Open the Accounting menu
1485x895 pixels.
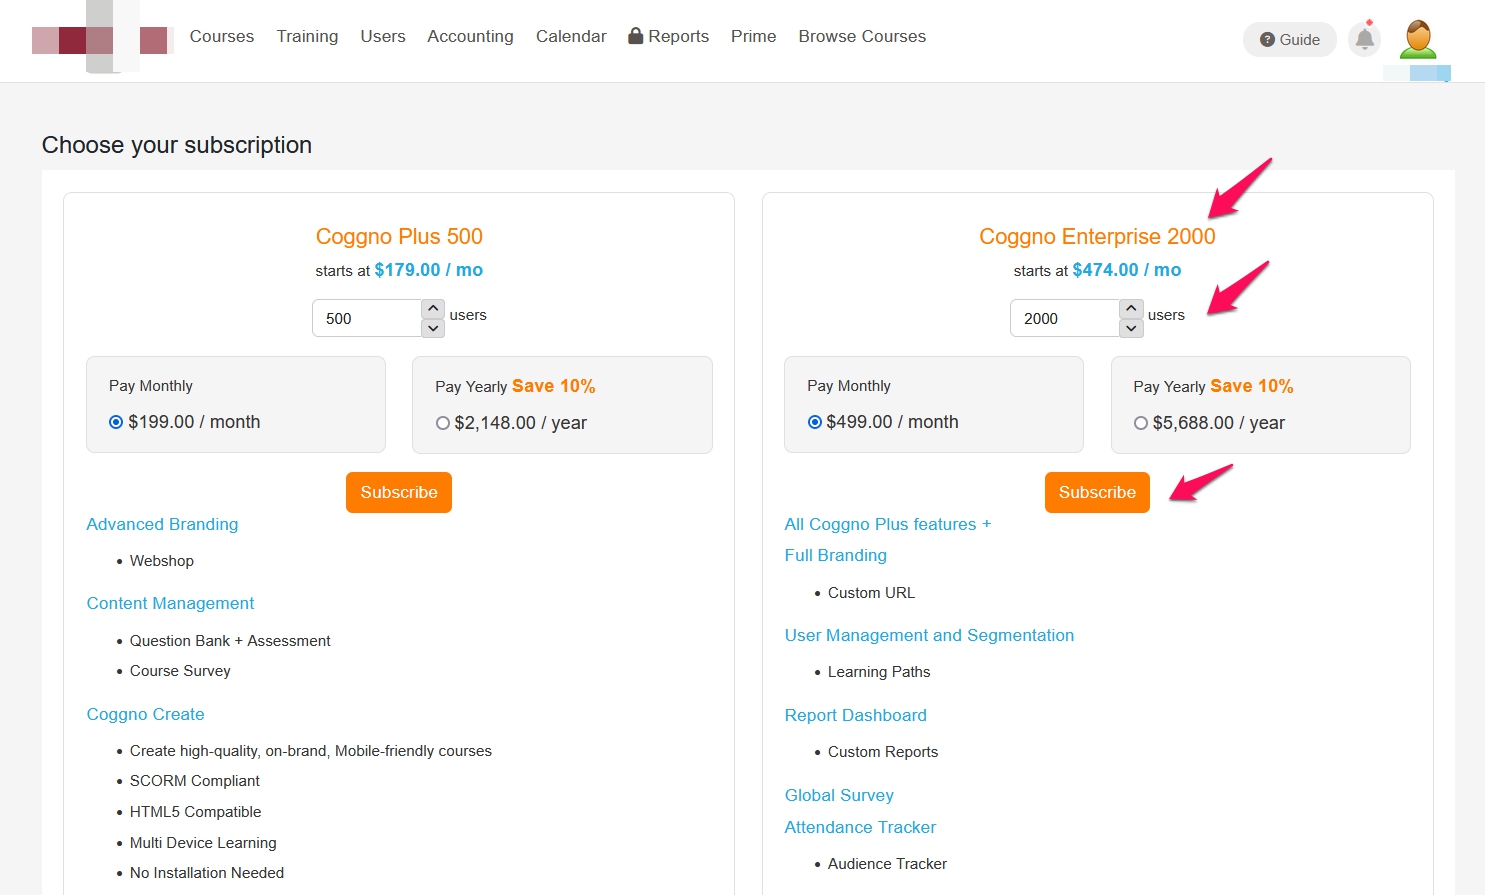click(470, 36)
